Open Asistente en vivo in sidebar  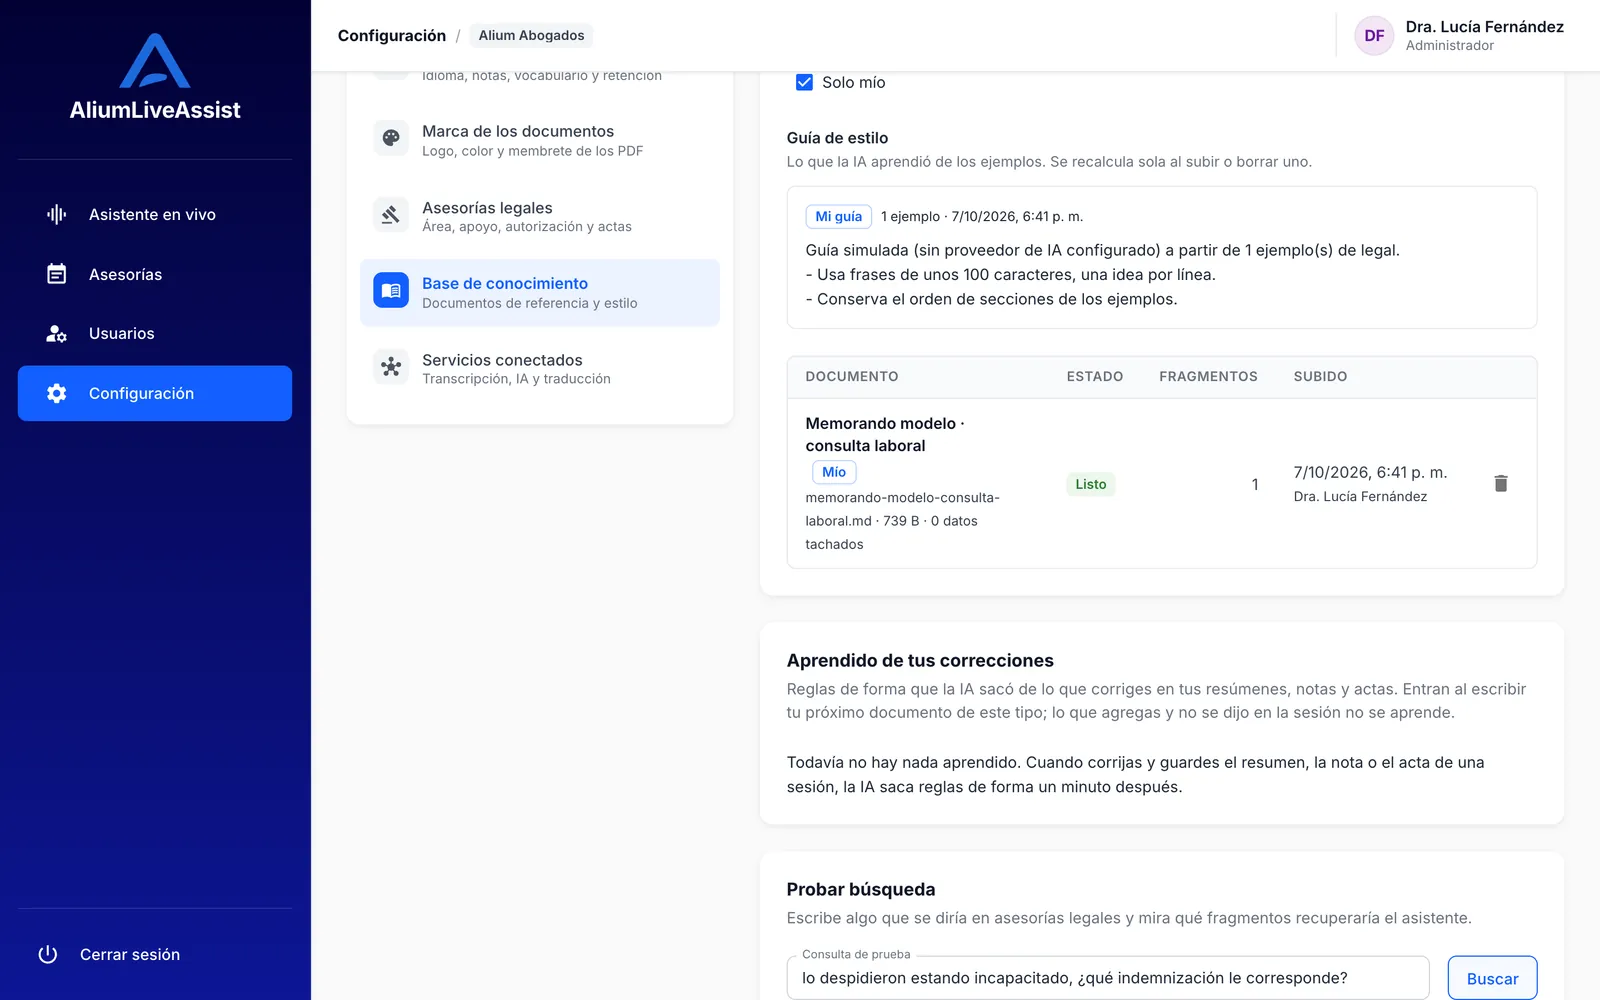click(155, 214)
